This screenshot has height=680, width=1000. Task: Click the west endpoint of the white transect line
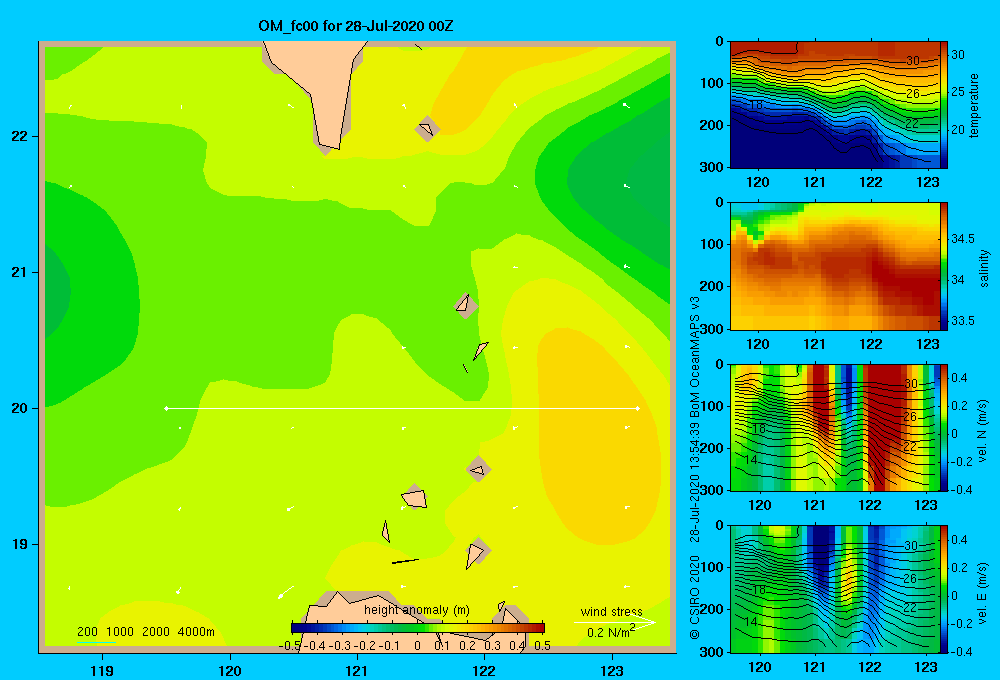(x=166, y=408)
